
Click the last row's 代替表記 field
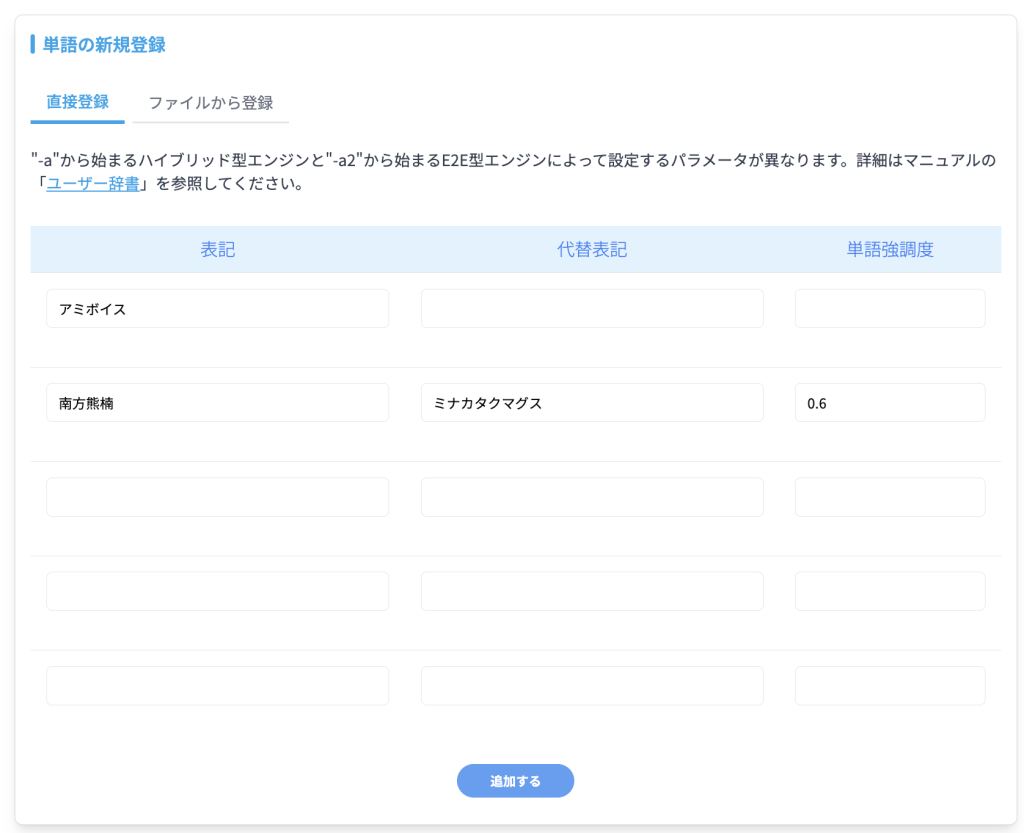click(592, 686)
